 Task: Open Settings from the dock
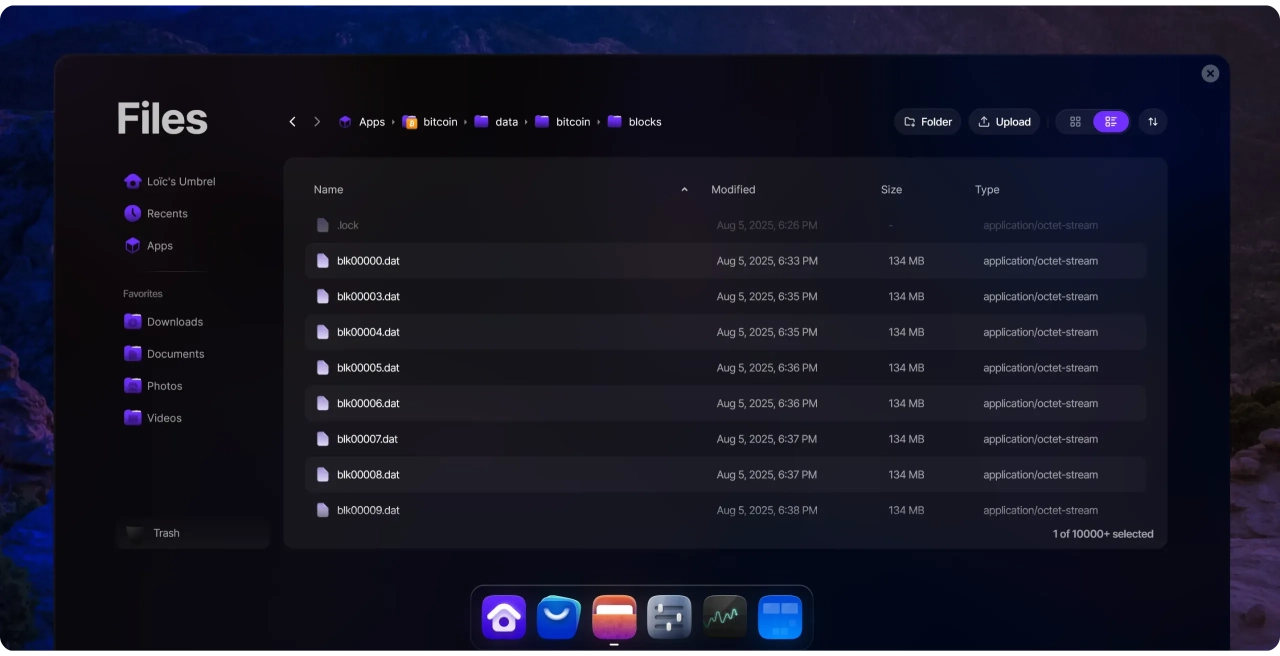[669, 617]
